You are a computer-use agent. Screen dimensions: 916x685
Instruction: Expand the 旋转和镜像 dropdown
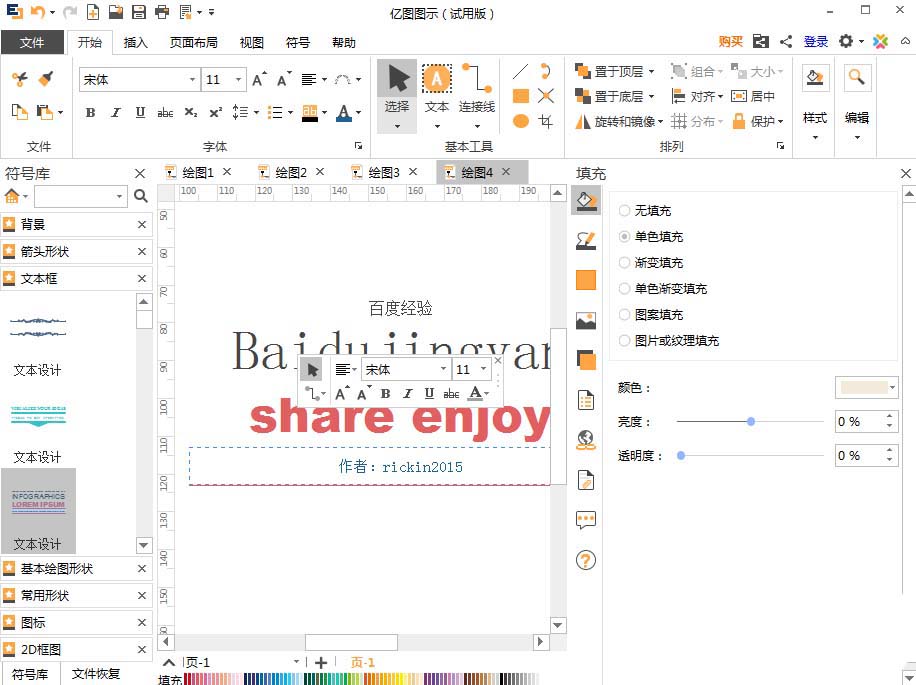[661, 121]
